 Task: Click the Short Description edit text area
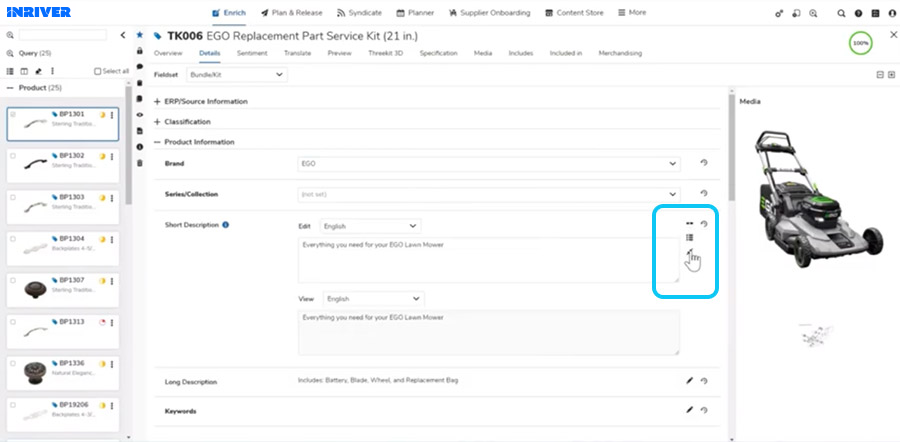[489, 261]
